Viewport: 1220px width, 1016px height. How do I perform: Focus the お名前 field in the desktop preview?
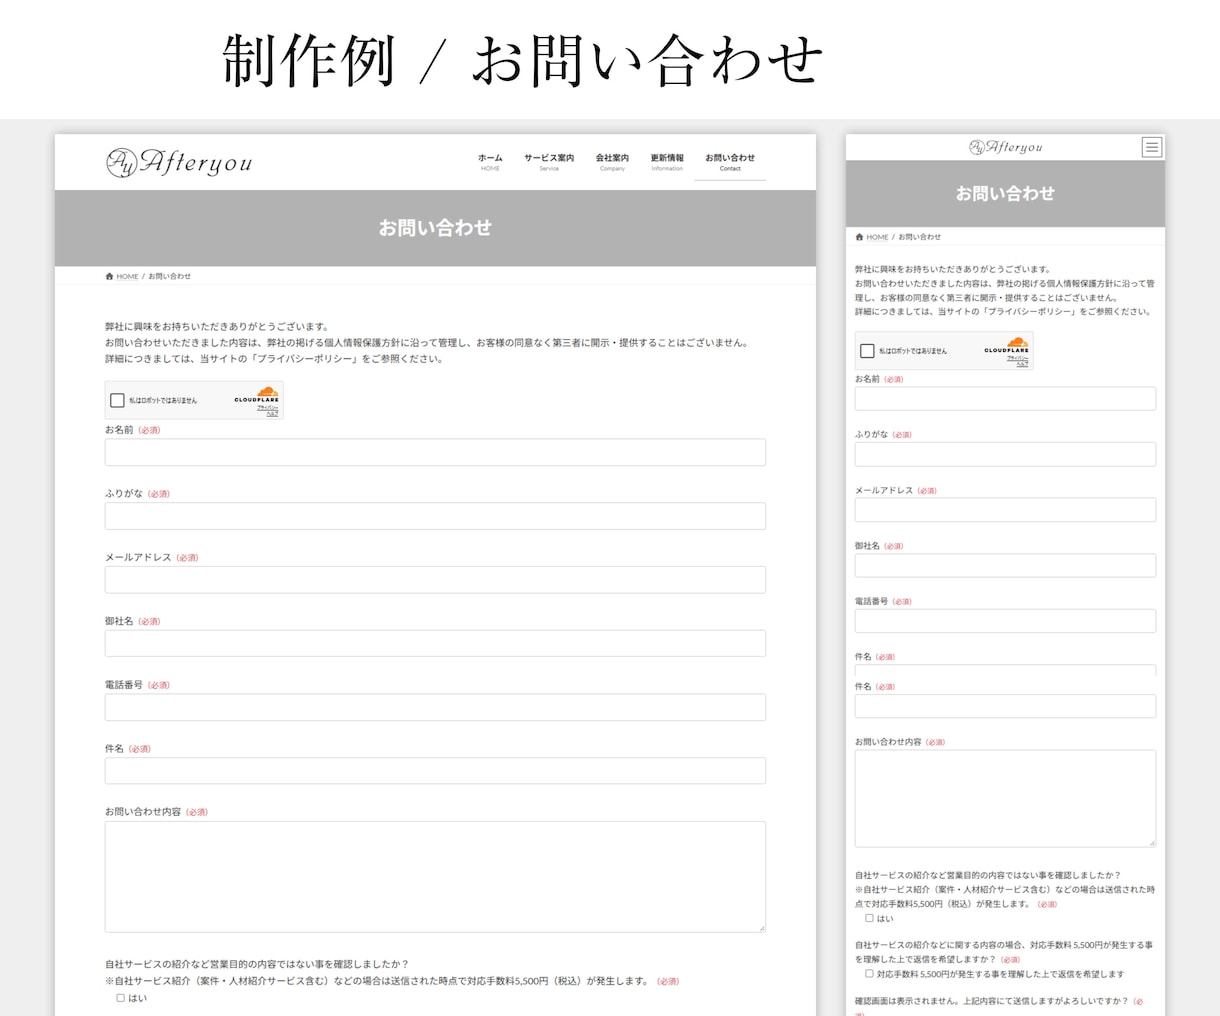coord(435,452)
